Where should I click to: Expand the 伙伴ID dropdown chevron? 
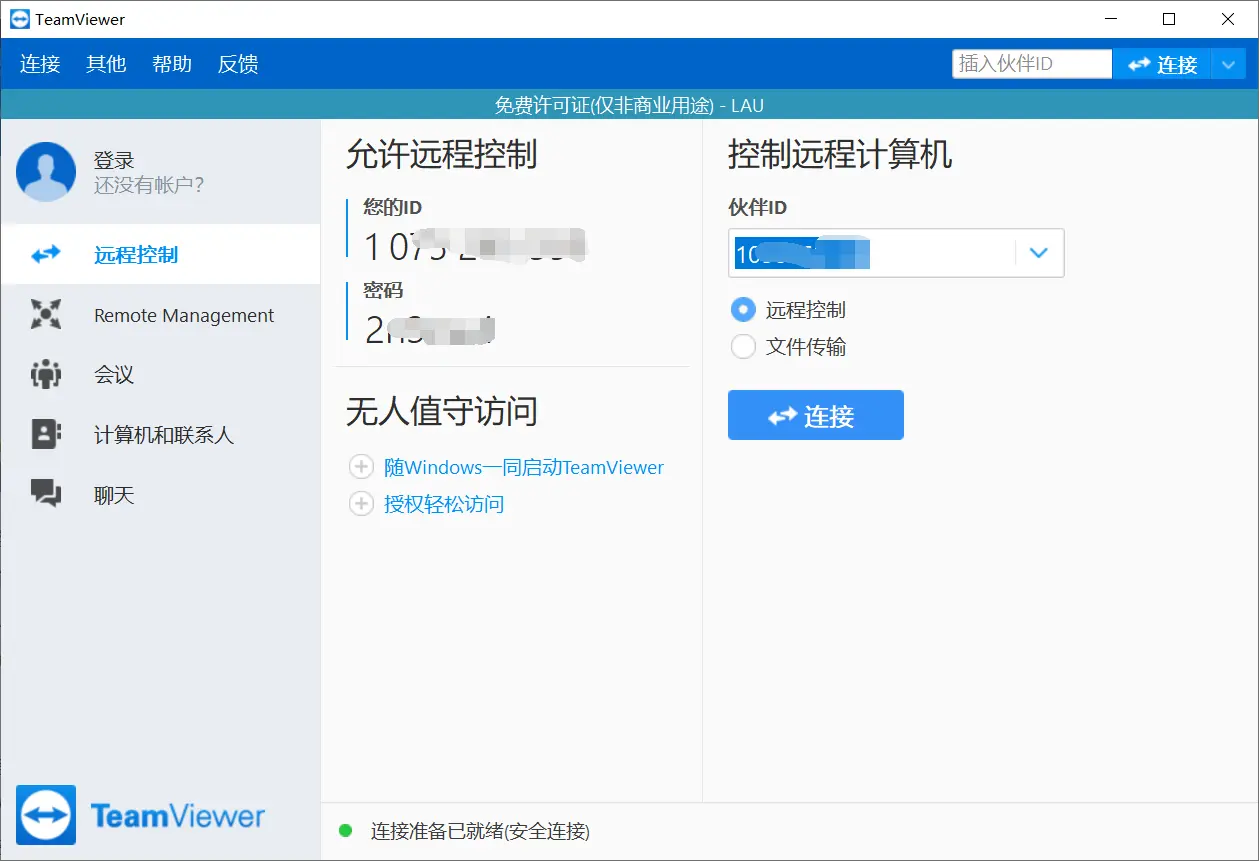coord(1039,253)
